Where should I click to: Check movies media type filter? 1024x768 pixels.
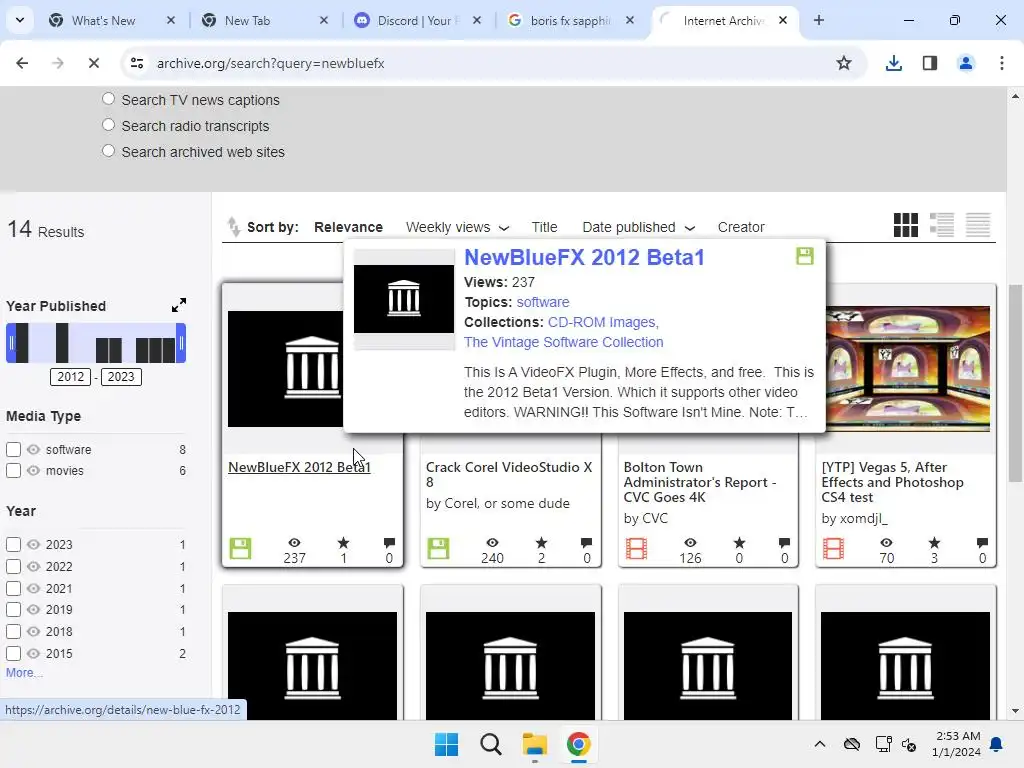click(13, 470)
